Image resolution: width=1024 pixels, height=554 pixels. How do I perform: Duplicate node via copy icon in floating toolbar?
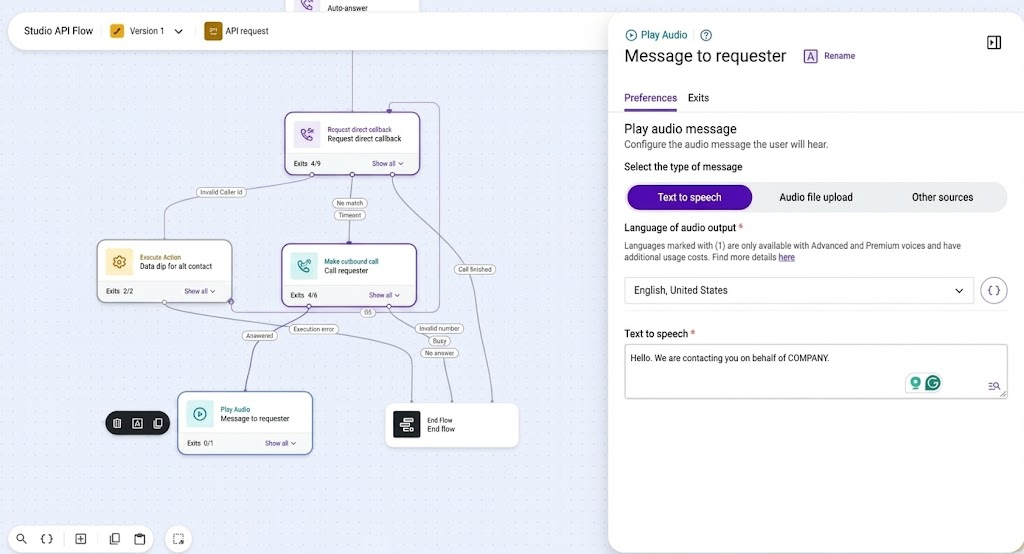157,423
